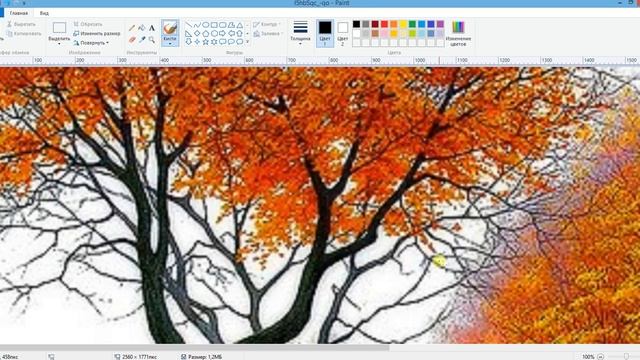This screenshot has height=360, width=640.
Task: Open the Rotate (Повернуть) dropdown
Action: [91, 43]
